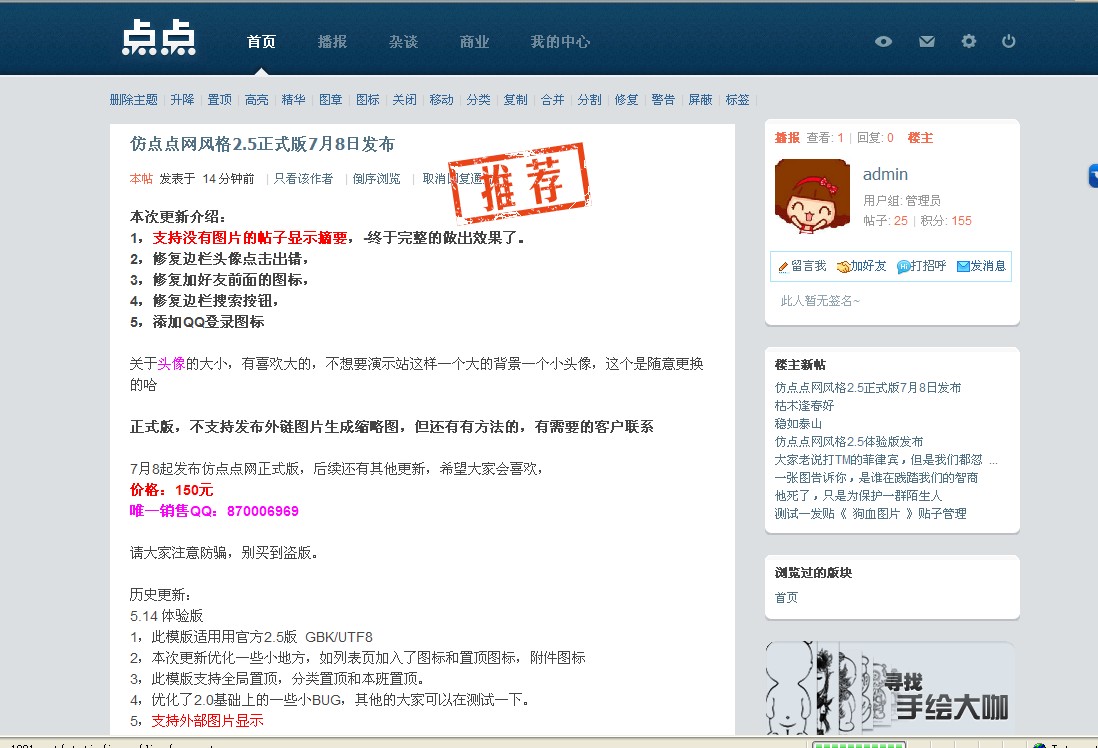The height and width of the screenshot is (748, 1098).
Task: Open sidebar post 仿点点网风格2.5正式版7月8日发布
Action: (x=868, y=387)
